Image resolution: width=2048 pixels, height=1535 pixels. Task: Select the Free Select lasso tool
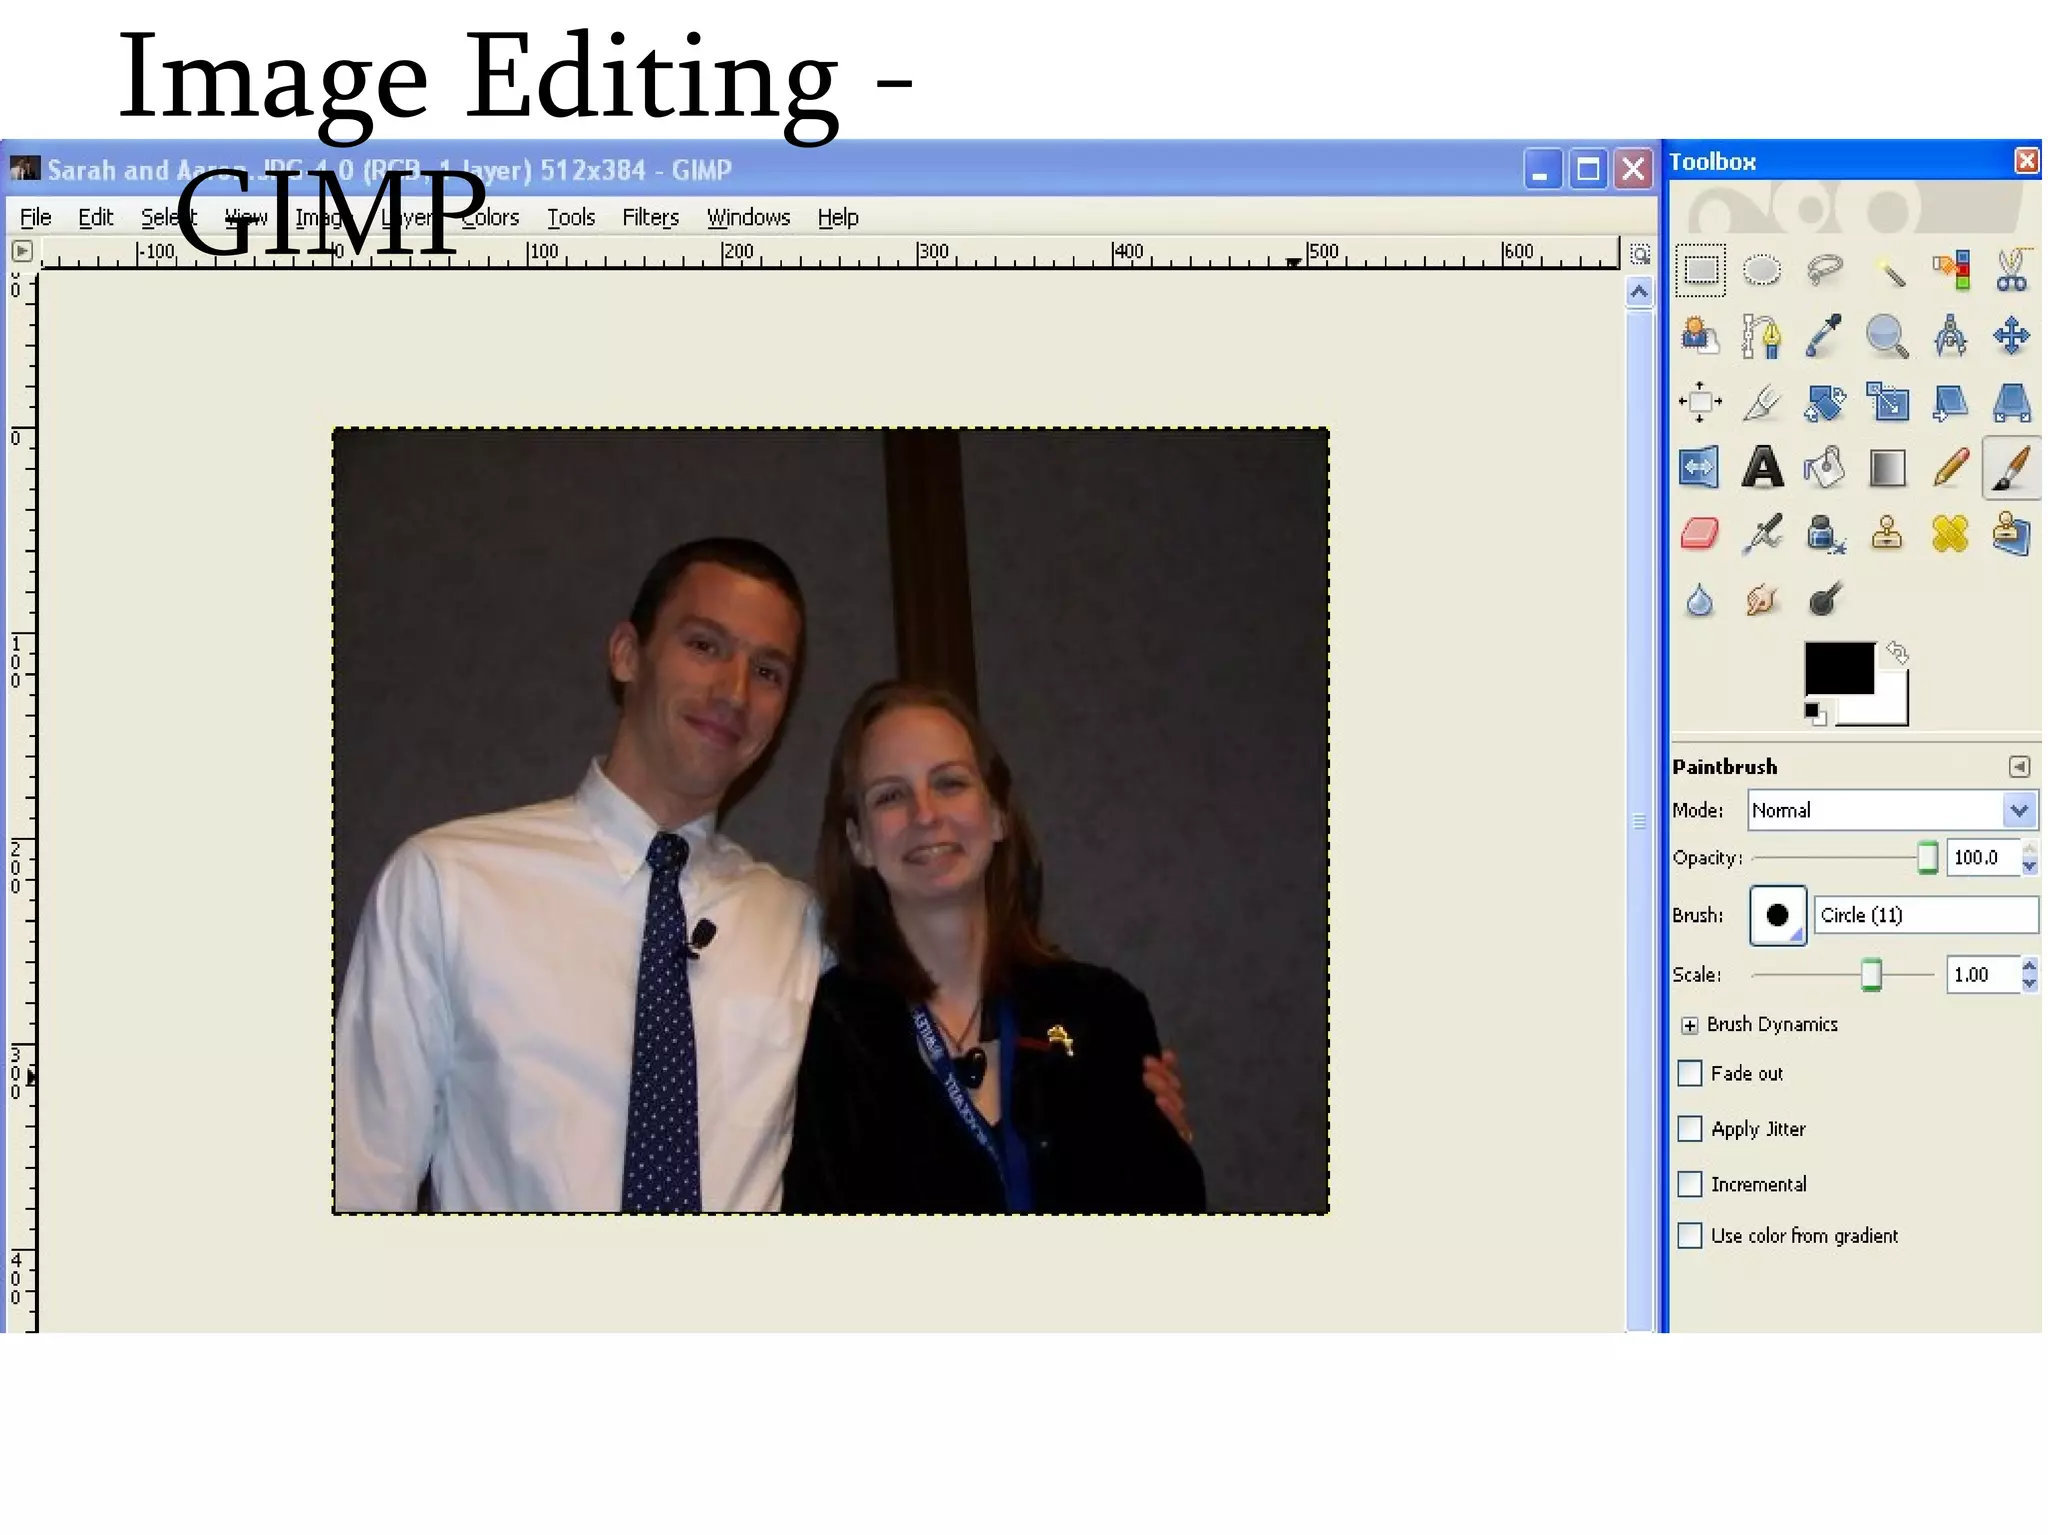[x=1825, y=270]
